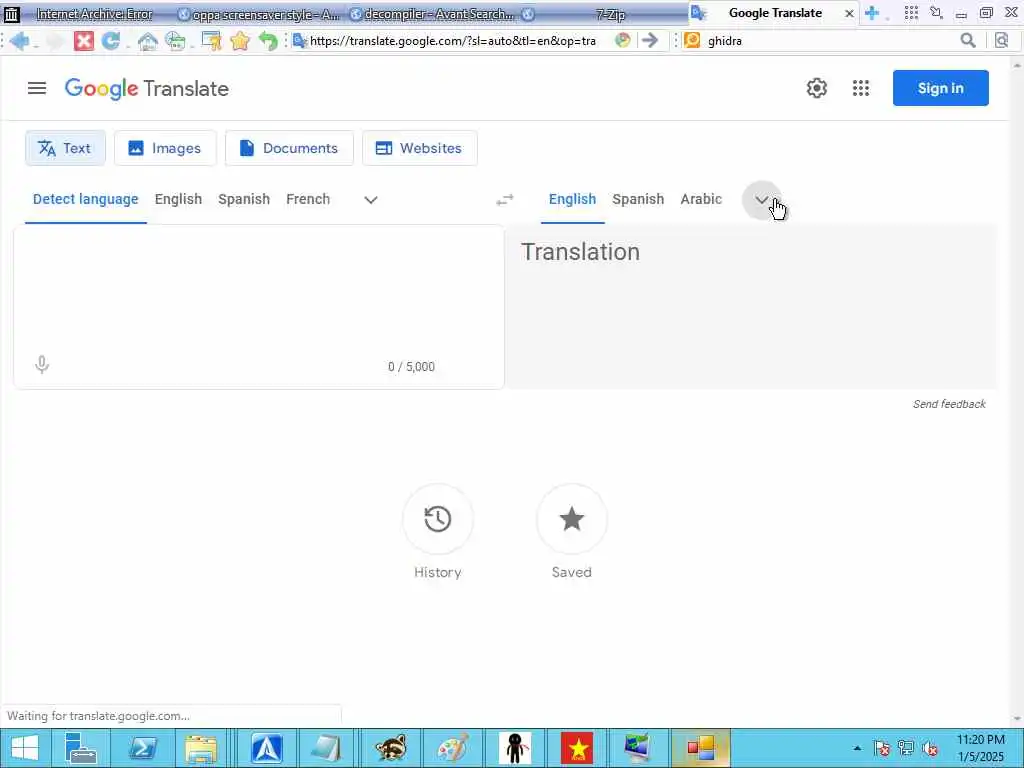This screenshot has height=768, width=1024.
Task: Switch to Websites translation mode
Action: pyautogui.click(x=419, y=148)
